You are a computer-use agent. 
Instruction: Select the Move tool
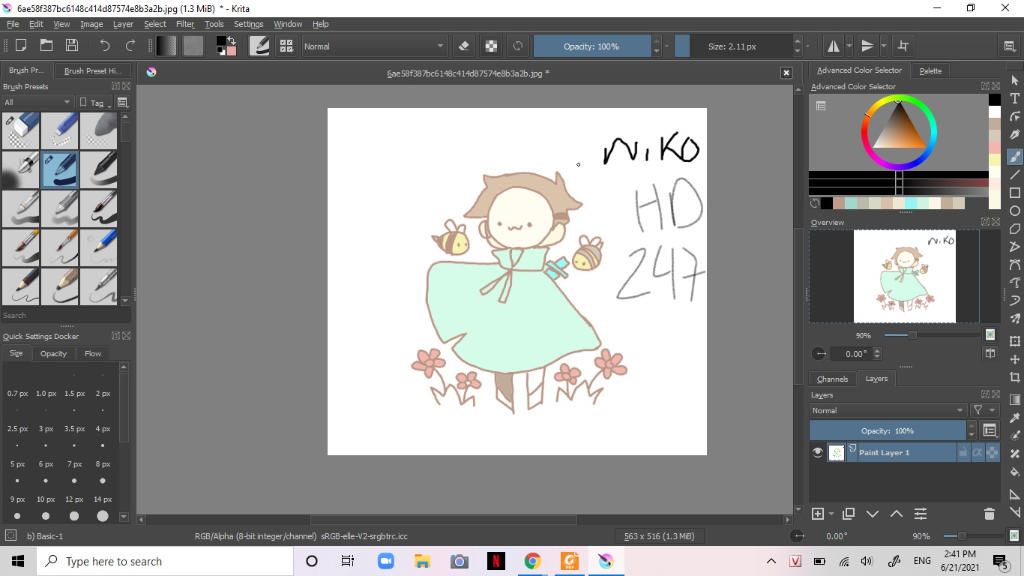(1014, 359)
